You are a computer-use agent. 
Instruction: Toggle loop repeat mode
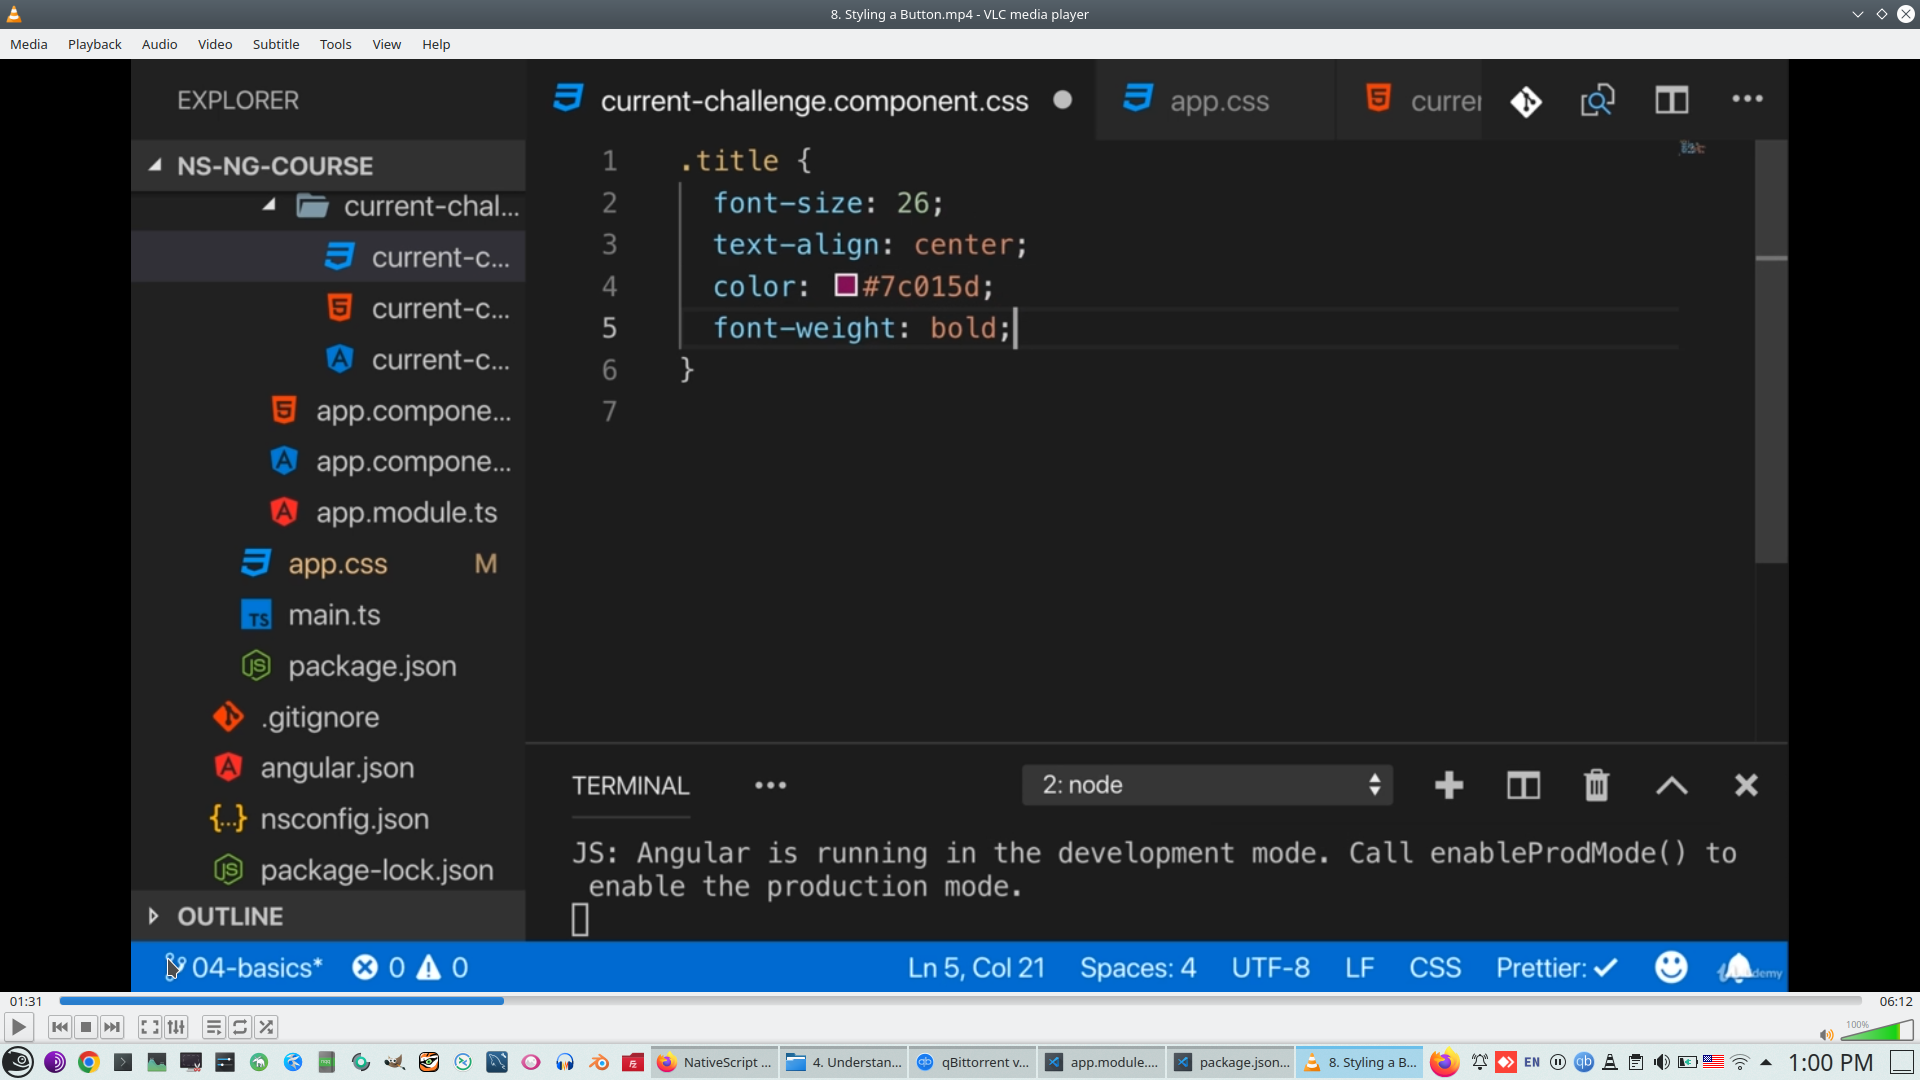coord(240,1027)
